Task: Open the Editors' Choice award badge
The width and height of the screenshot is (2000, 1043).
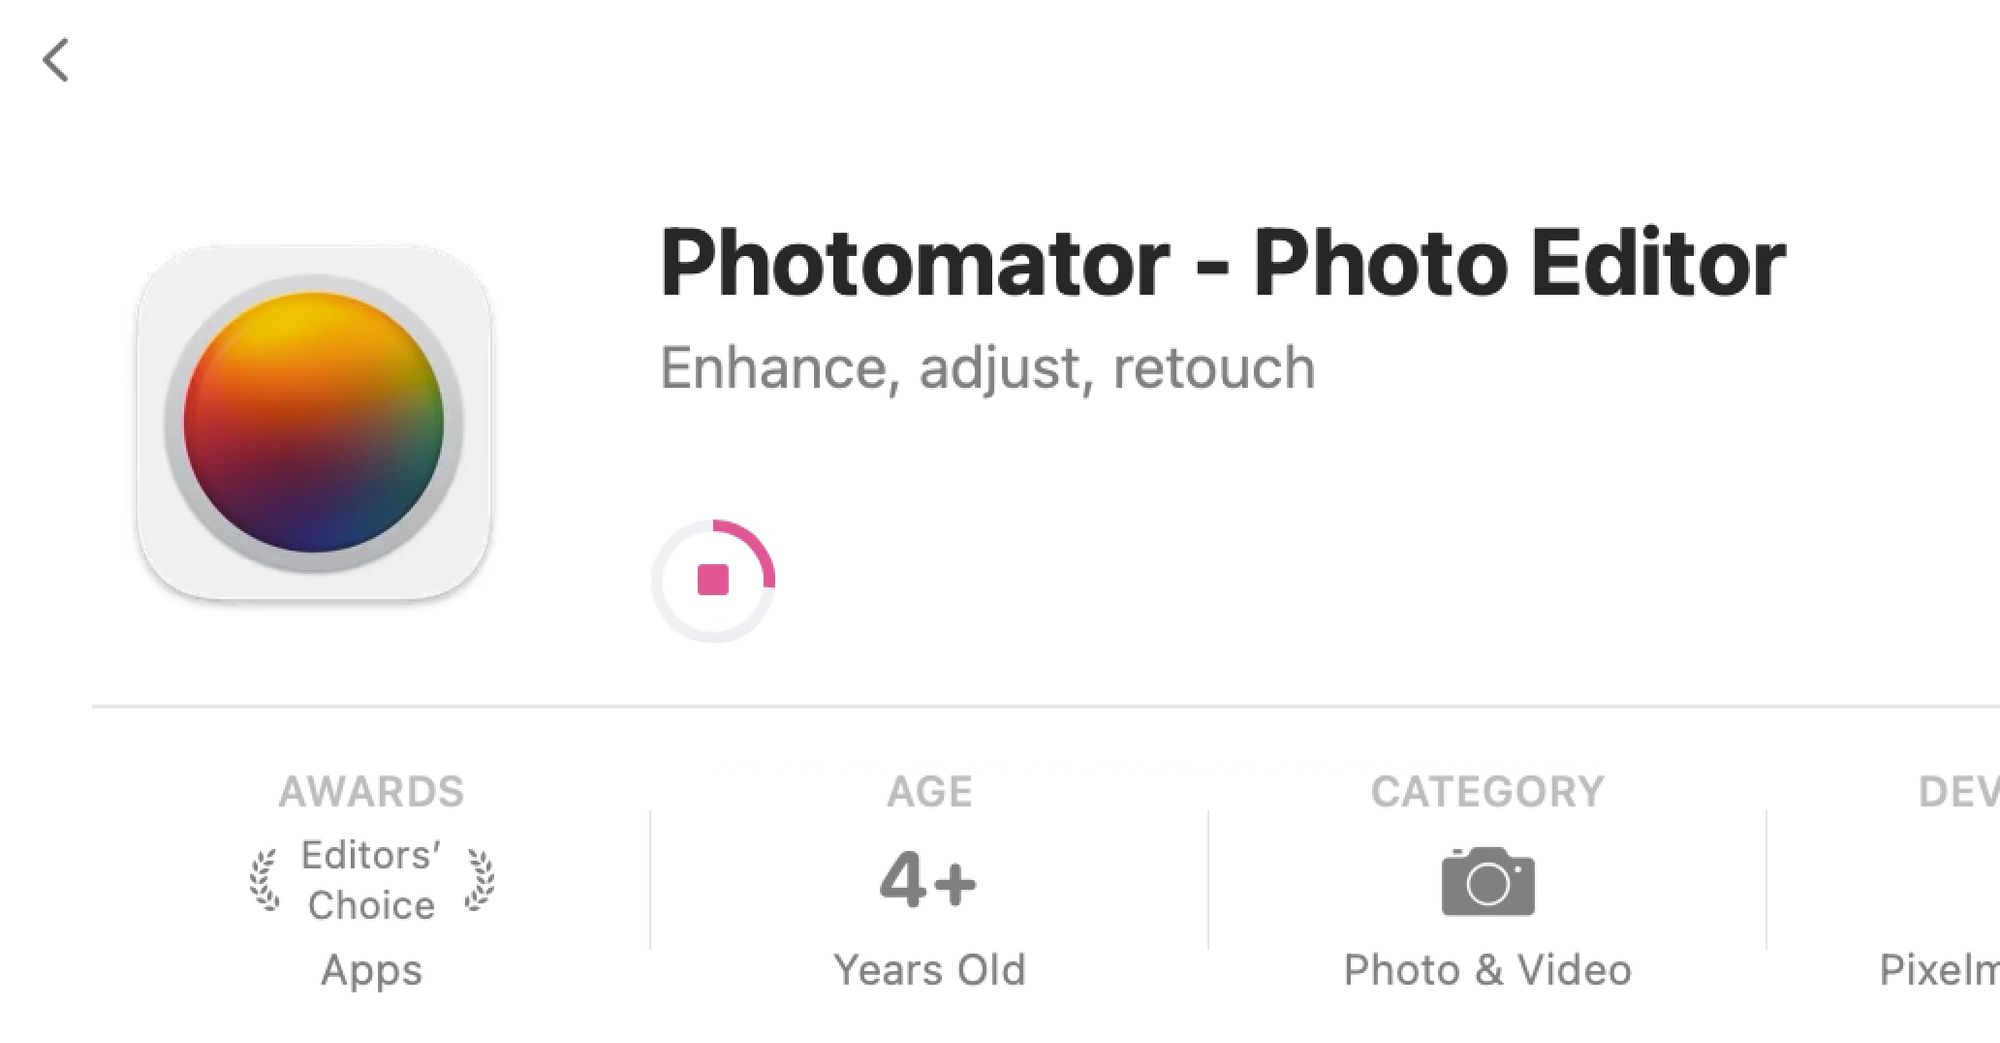Action: pos(371,881)
